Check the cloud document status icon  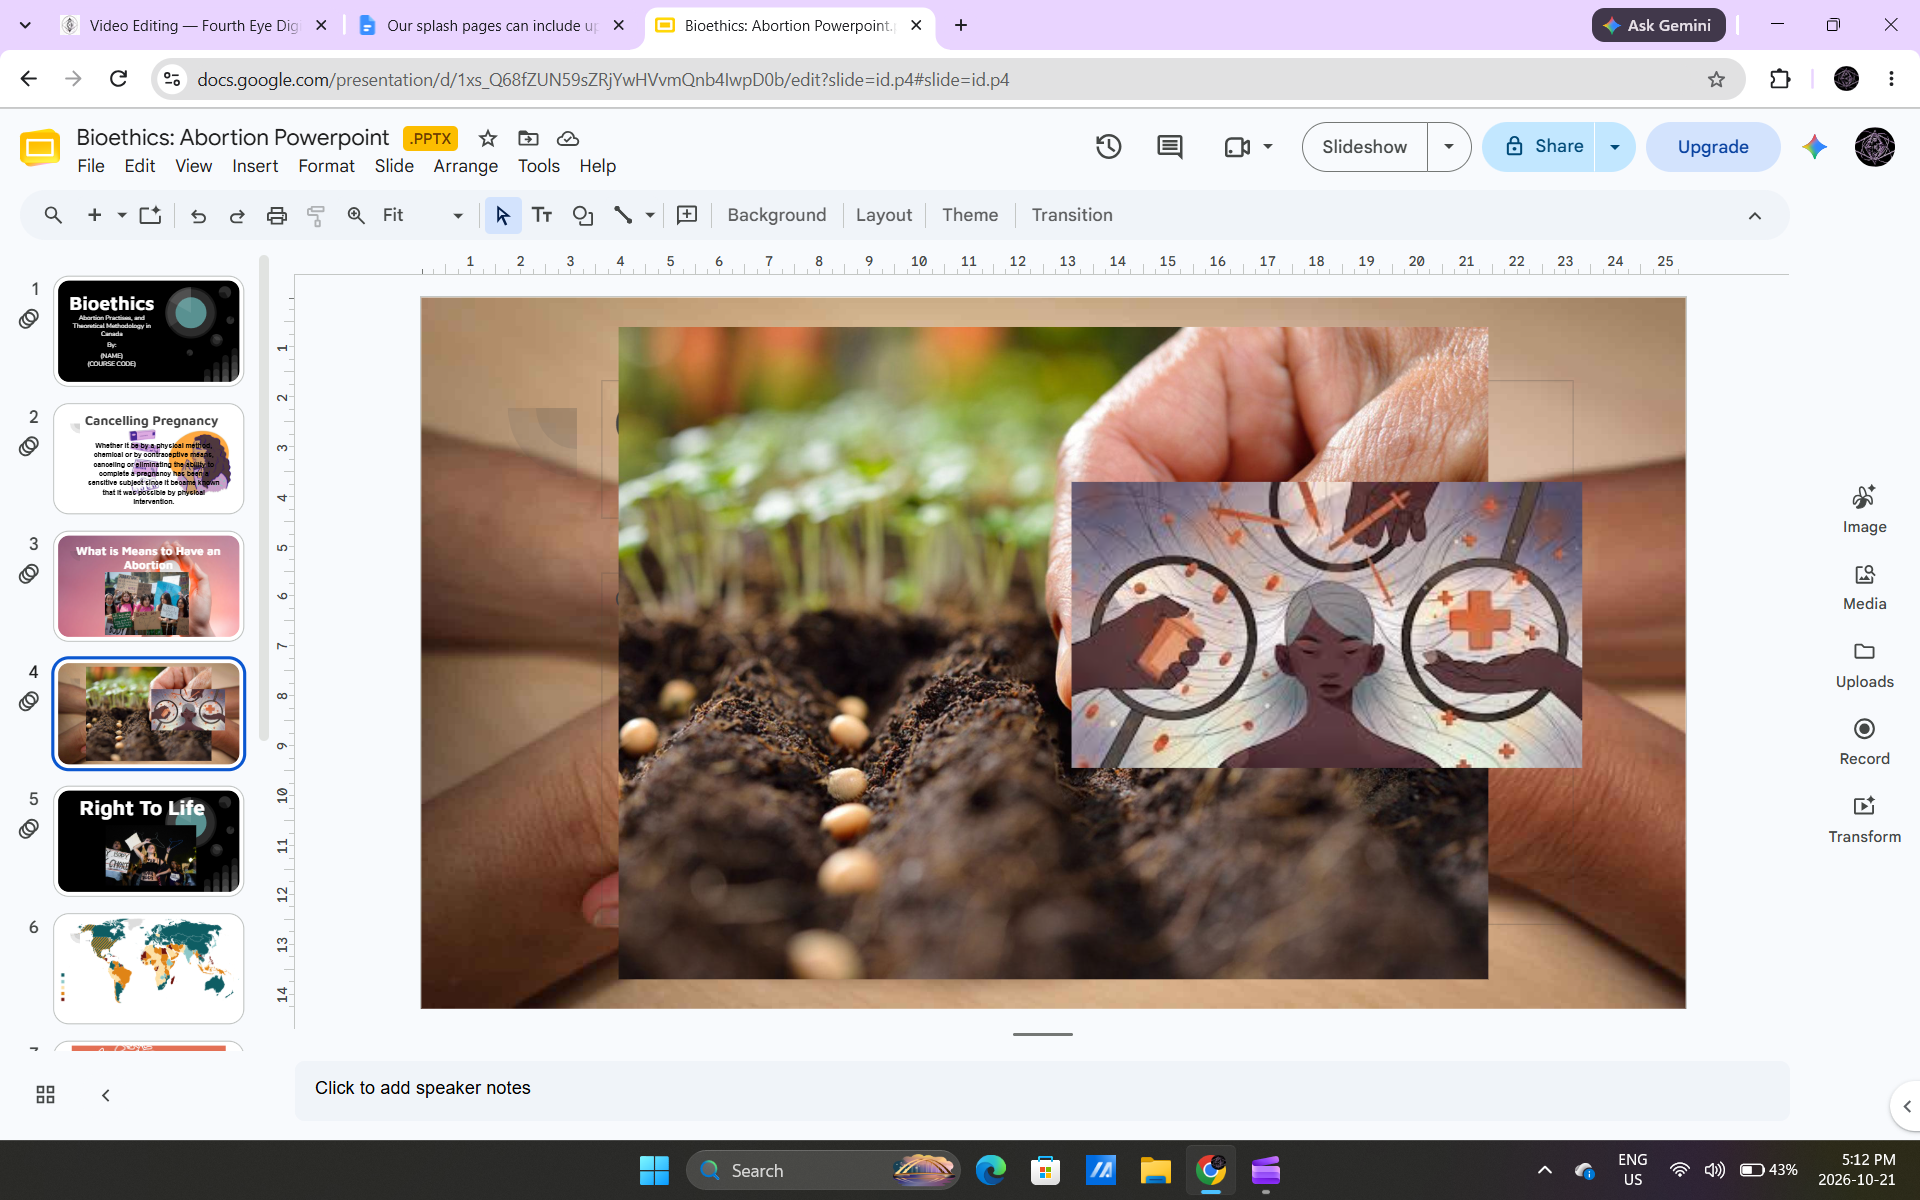568,138
